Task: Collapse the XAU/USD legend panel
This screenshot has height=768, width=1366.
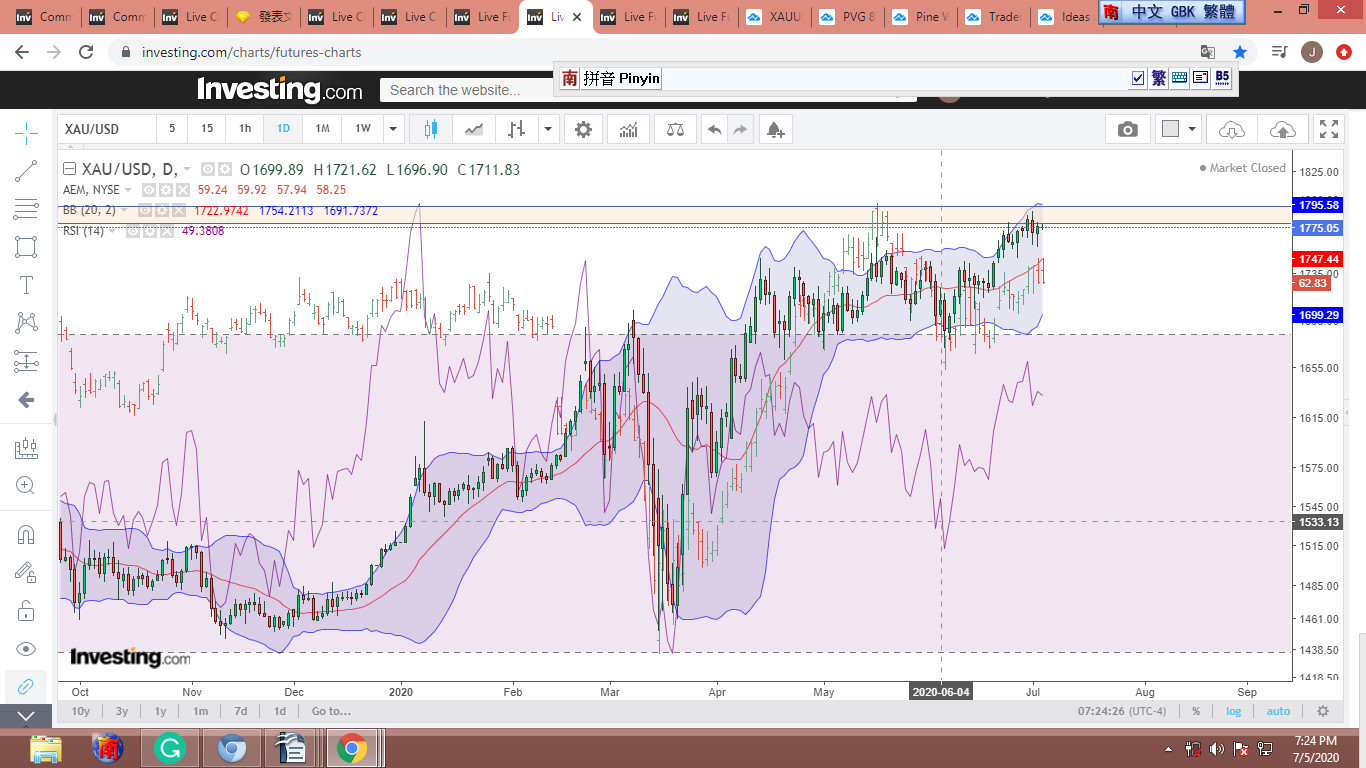Action: coord(69,169)
